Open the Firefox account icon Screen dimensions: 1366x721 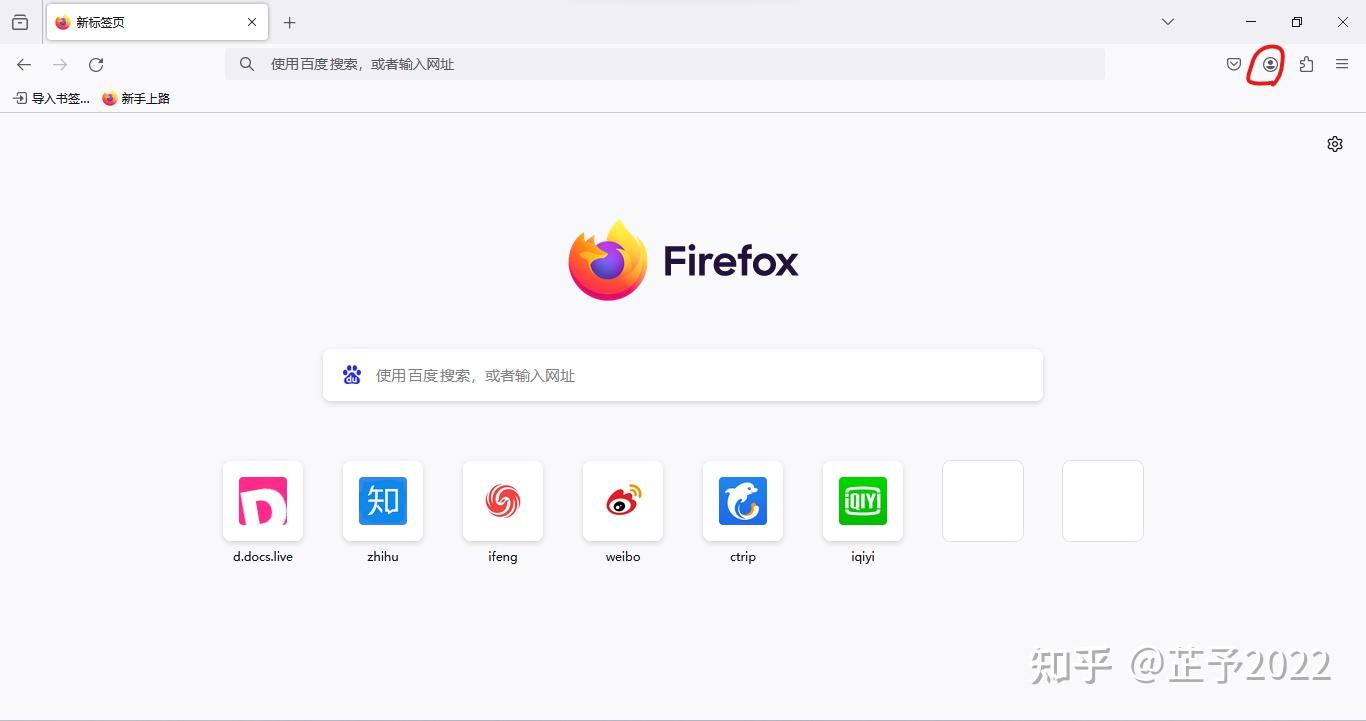click(1267, 64)
